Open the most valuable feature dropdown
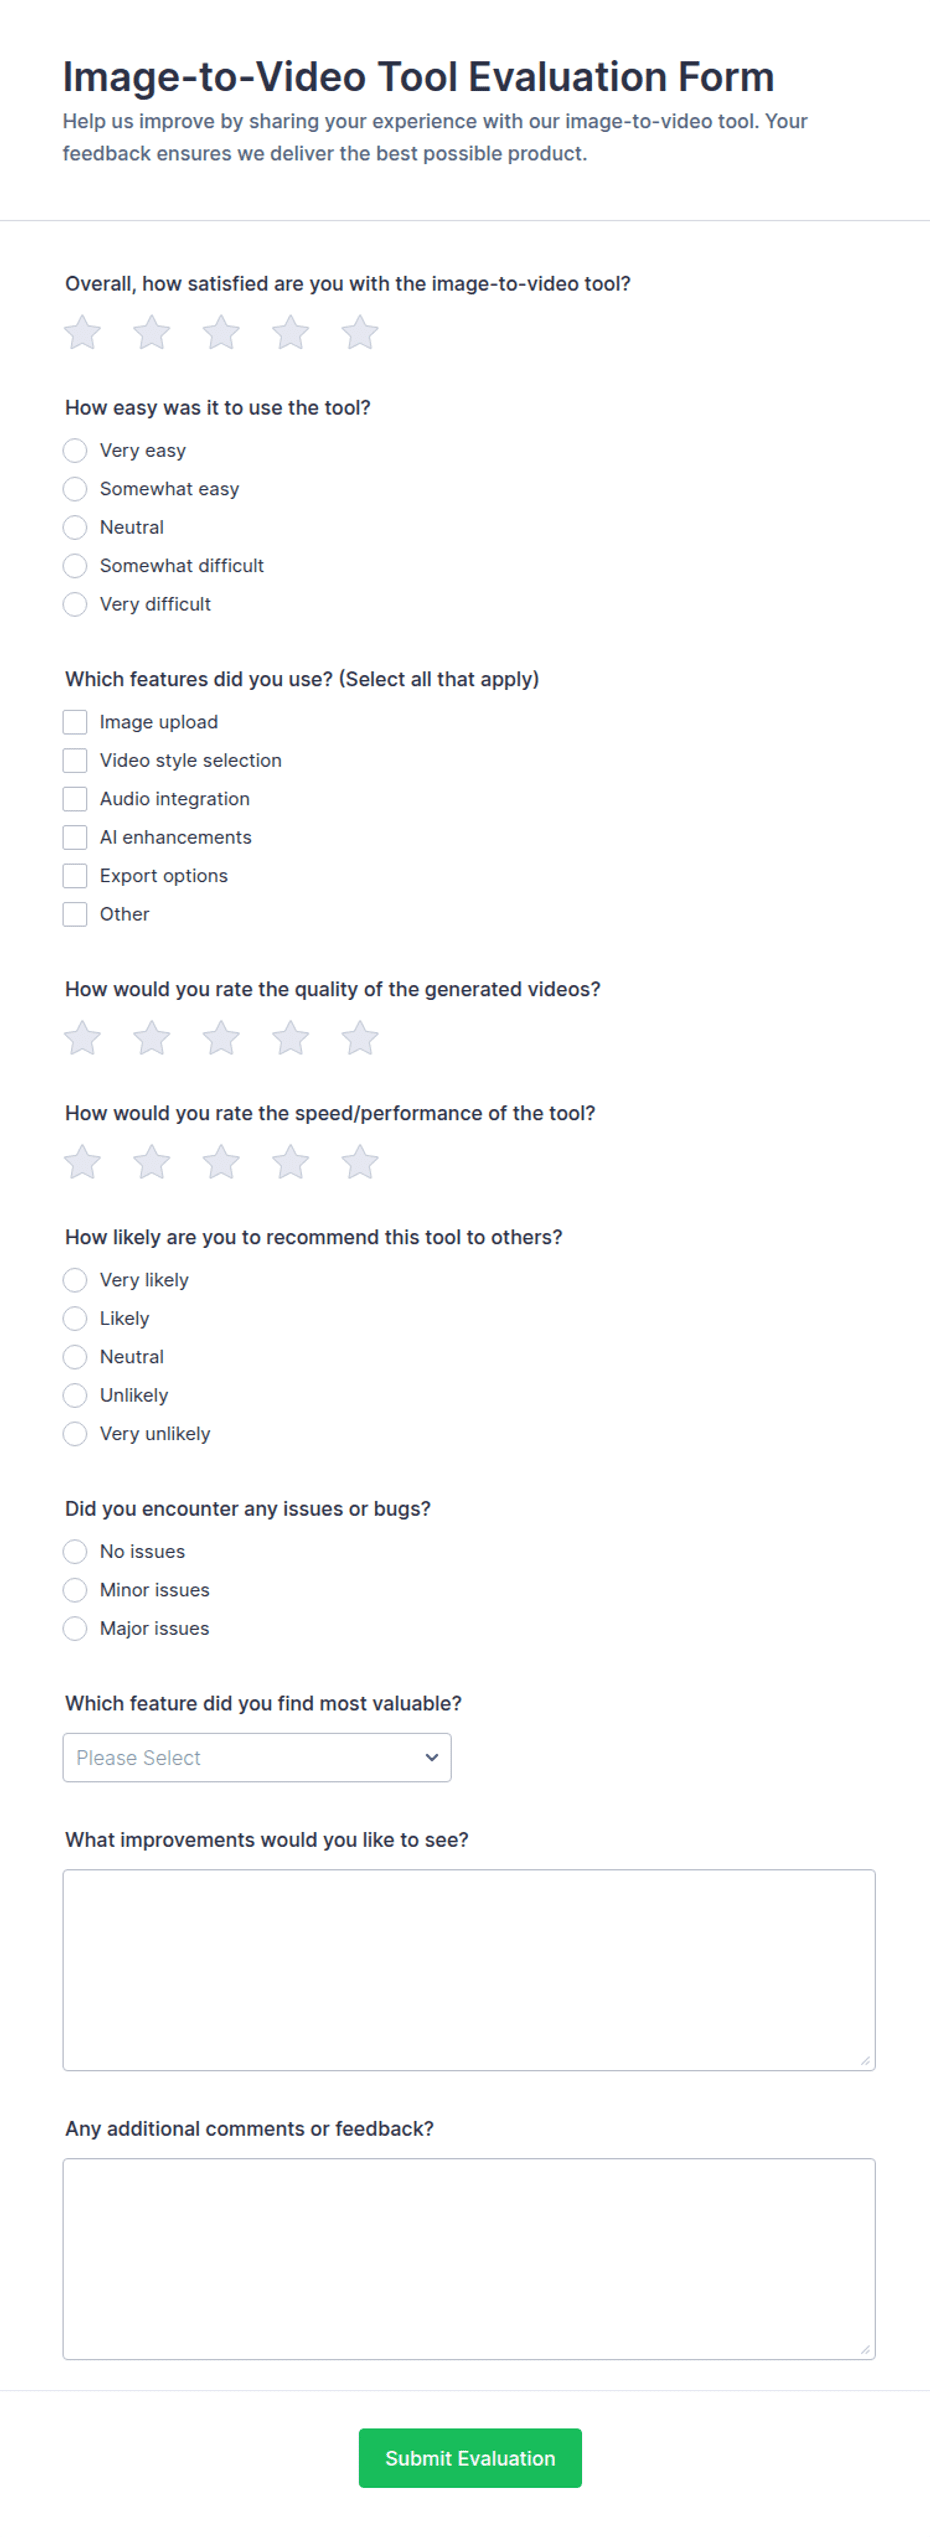Viewport: 930px width, 2537px height. (257, 1757)
